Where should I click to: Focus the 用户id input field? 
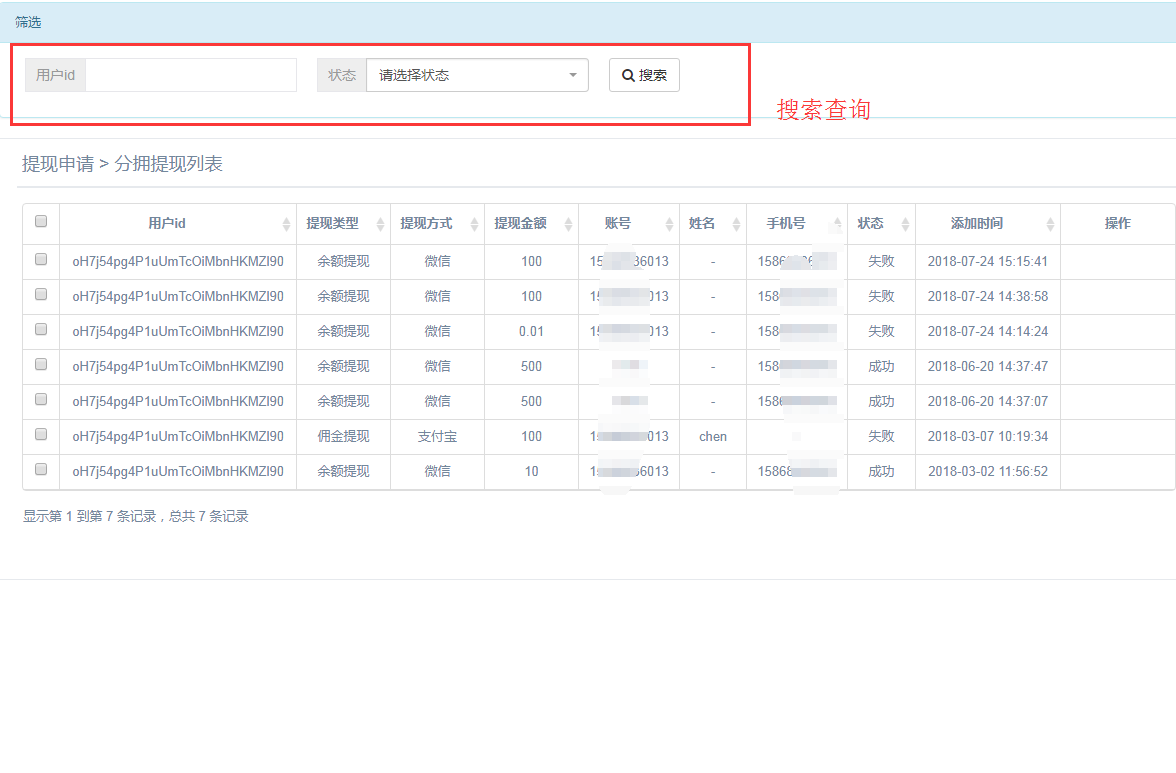tap(191, 75)
